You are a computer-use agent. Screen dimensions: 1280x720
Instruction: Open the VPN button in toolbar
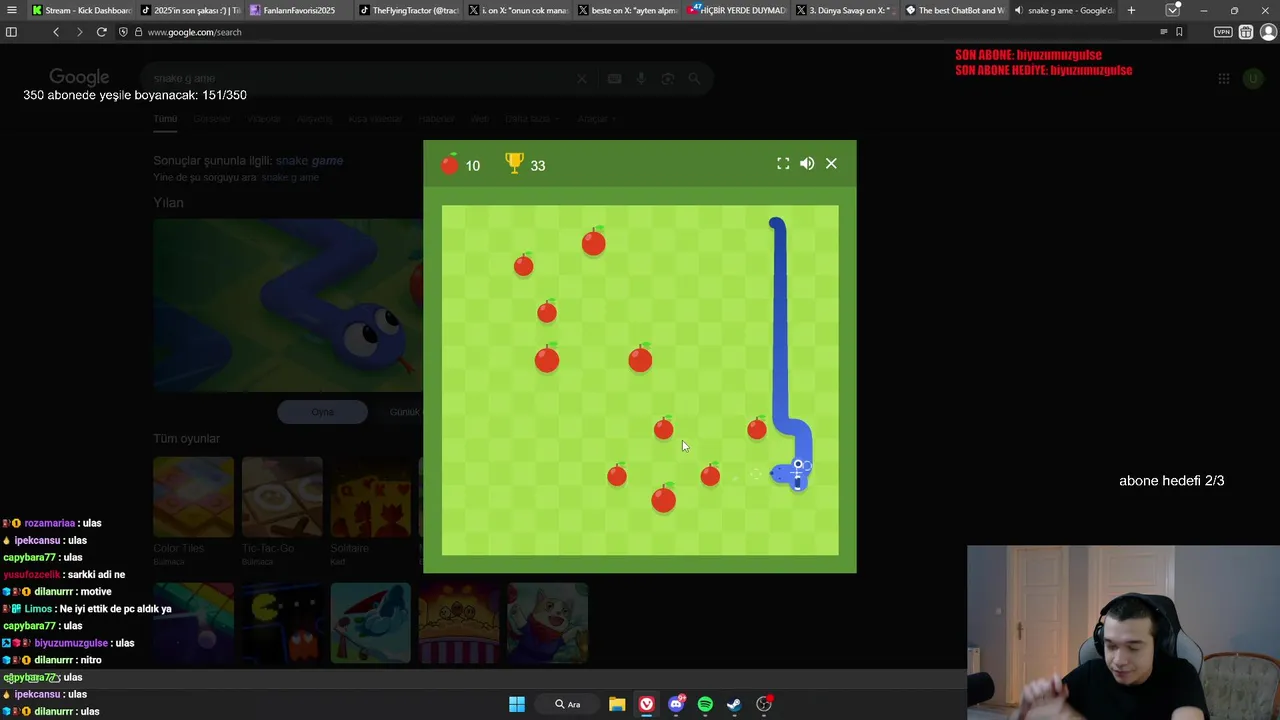point(1223,32)
